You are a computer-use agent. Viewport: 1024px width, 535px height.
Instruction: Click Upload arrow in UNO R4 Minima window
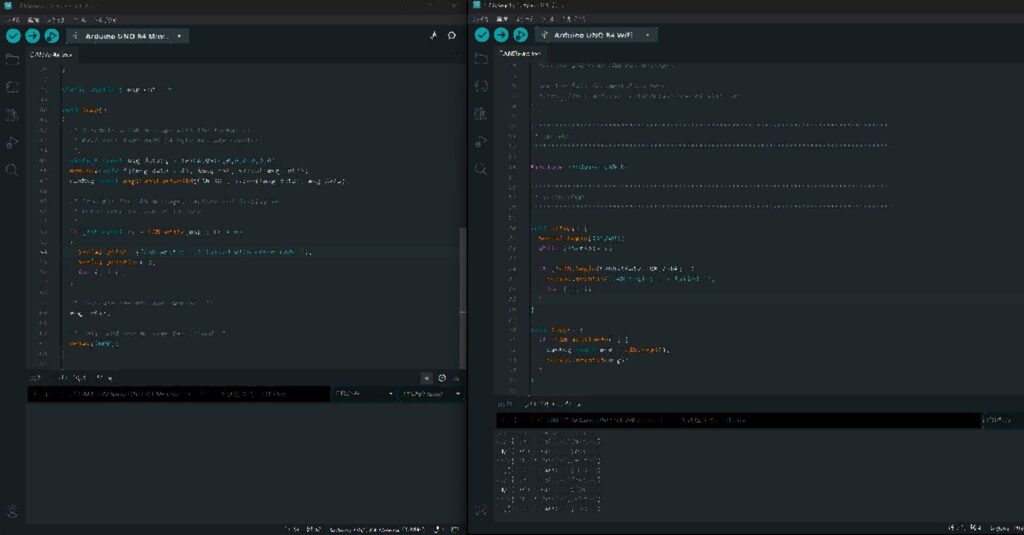pos(32,35)
